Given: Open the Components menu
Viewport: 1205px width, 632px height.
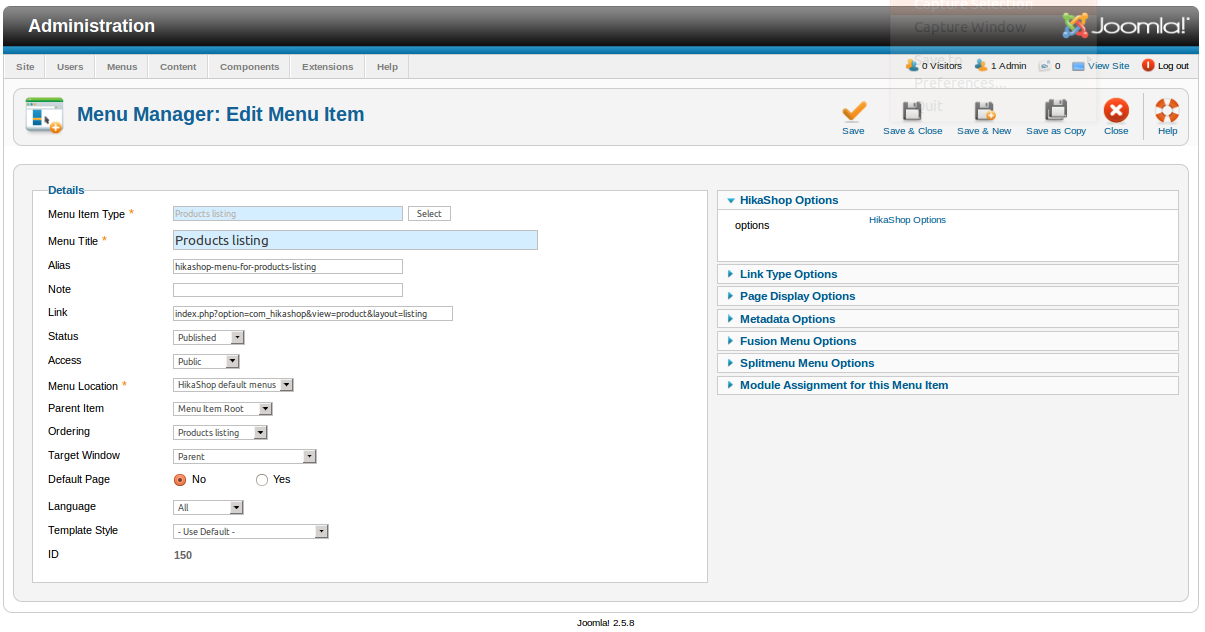Looking at the screenshot, I should 249,67.
